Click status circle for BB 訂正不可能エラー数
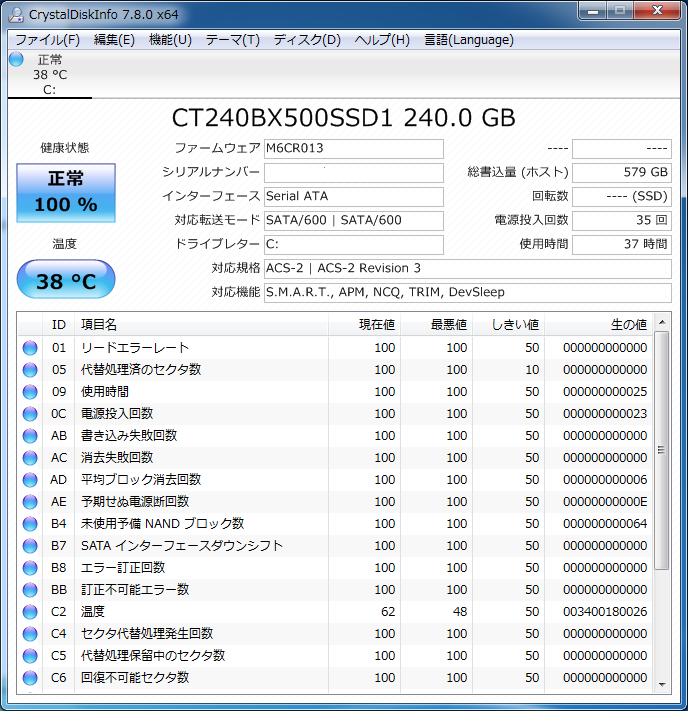Screen dimensions: 688x711 coord(30,590)
